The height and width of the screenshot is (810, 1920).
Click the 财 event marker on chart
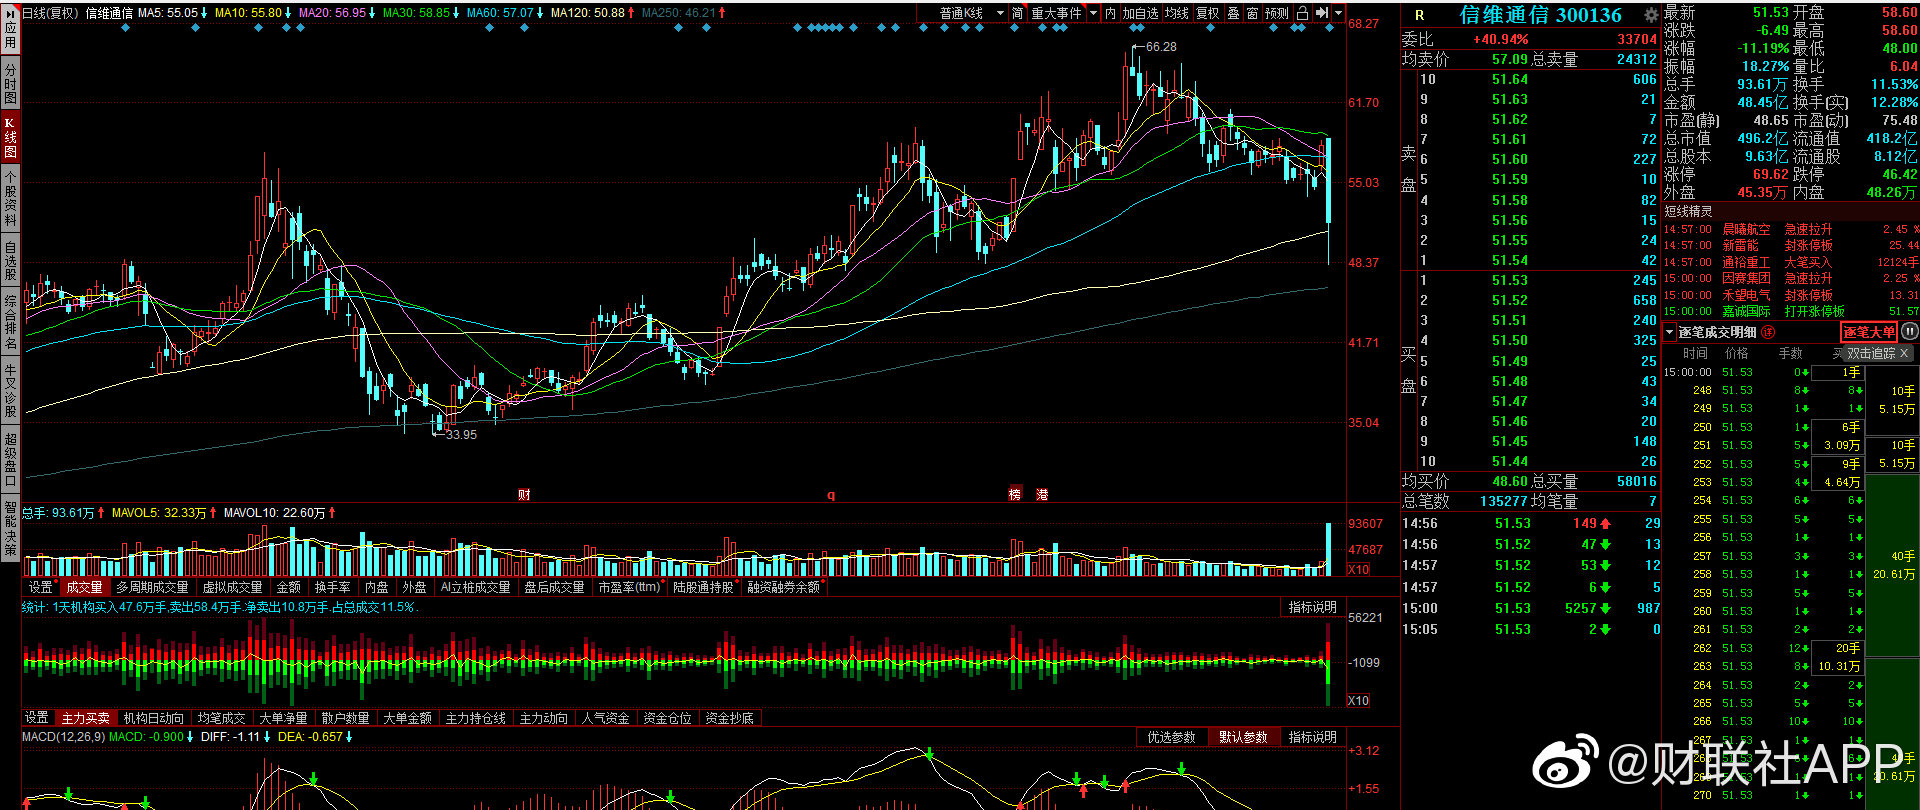coord(524,495)
